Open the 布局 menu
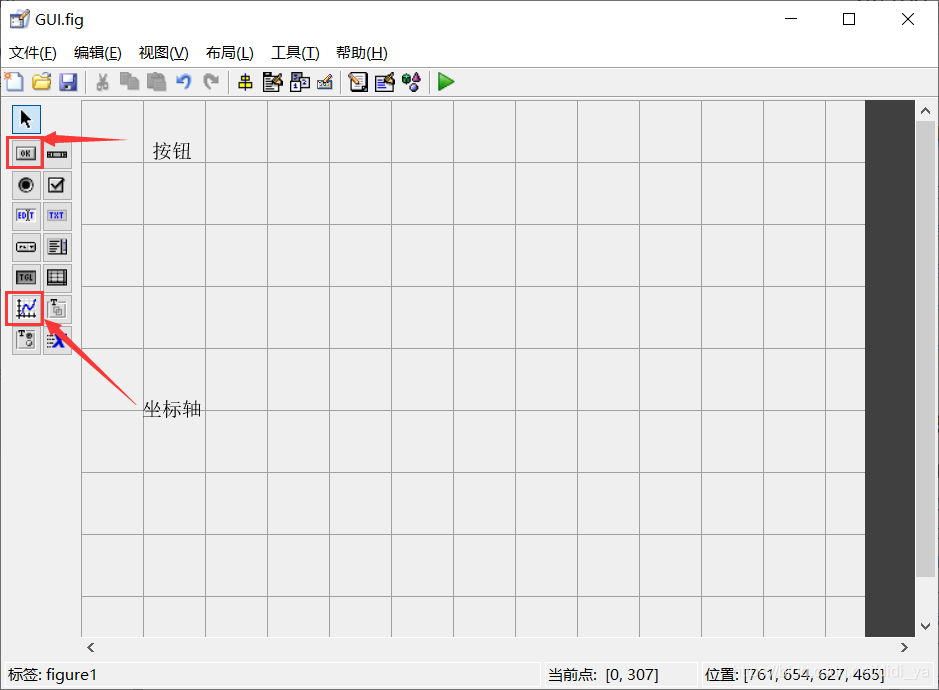939x690 pixels. coord(229,52)
